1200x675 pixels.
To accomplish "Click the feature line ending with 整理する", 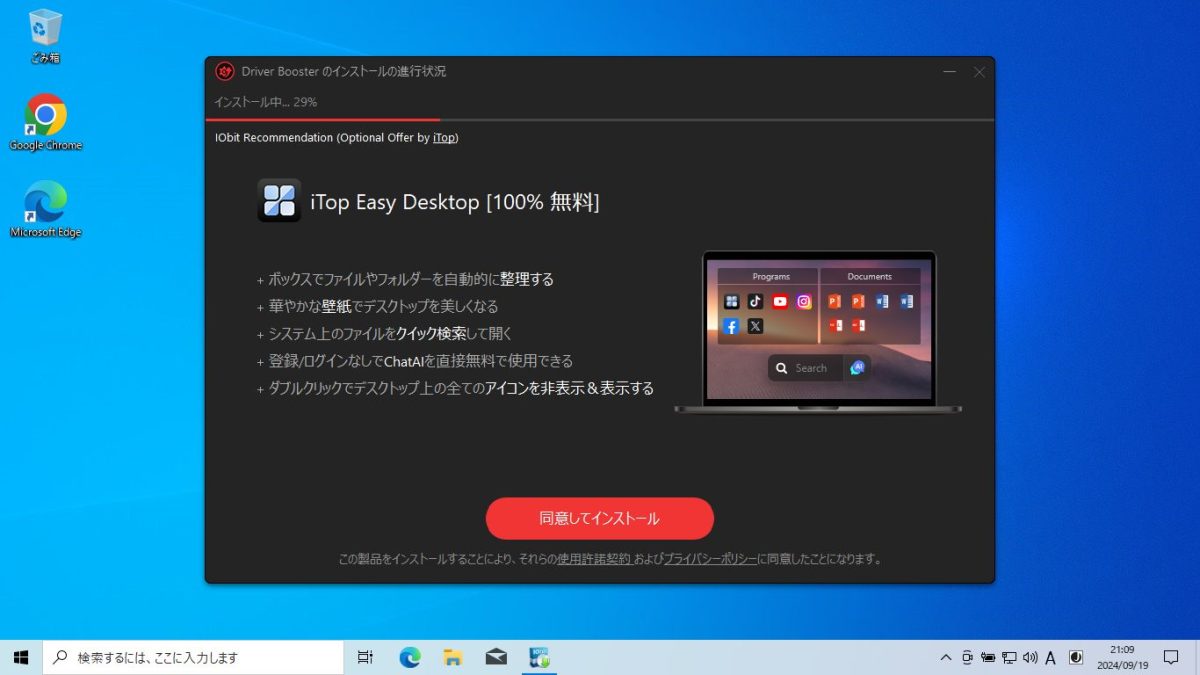I will (405, 279).
